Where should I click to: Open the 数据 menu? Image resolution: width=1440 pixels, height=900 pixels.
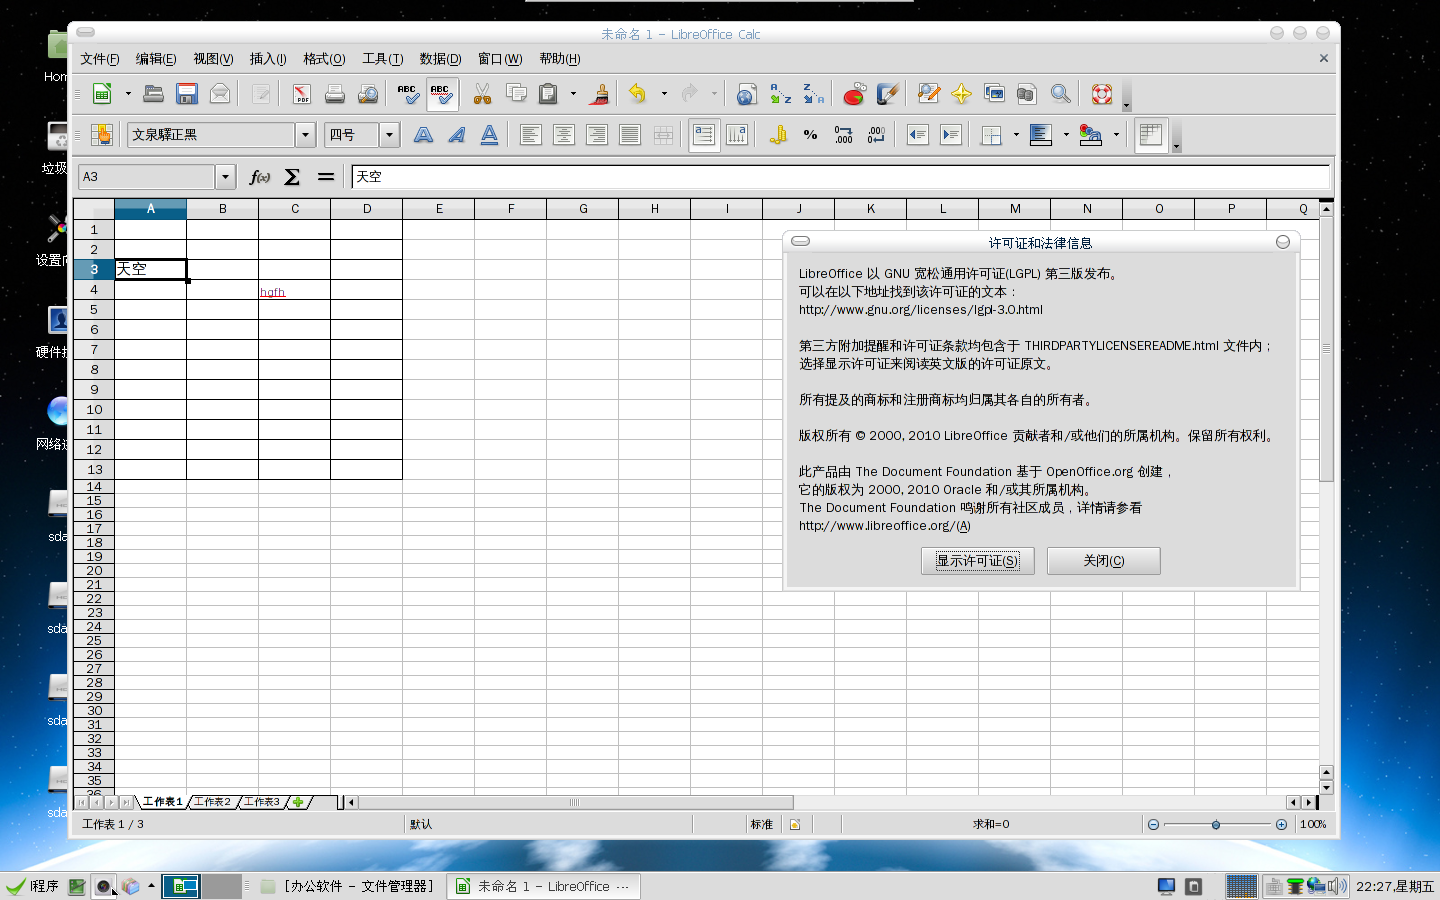point(440,59)
